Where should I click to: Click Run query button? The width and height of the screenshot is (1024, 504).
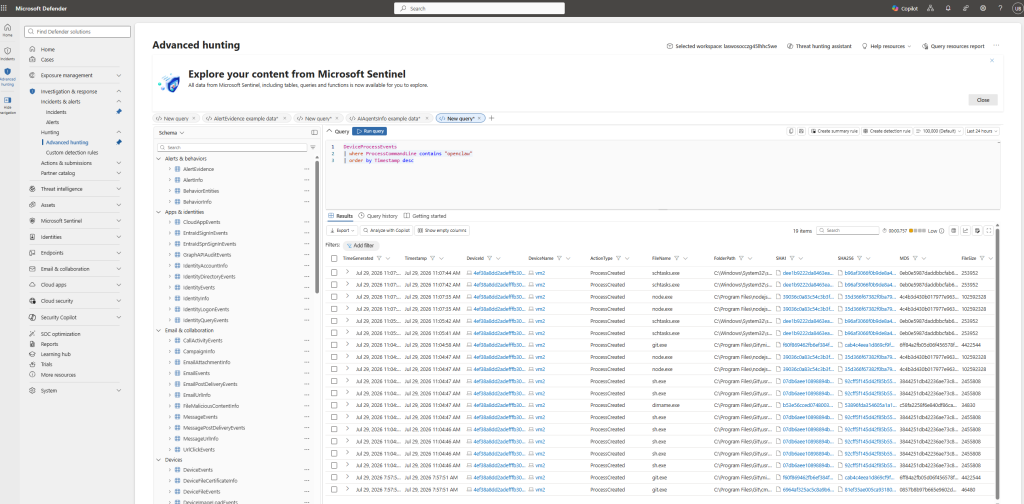pyautogui.click(x=370, y=131)
